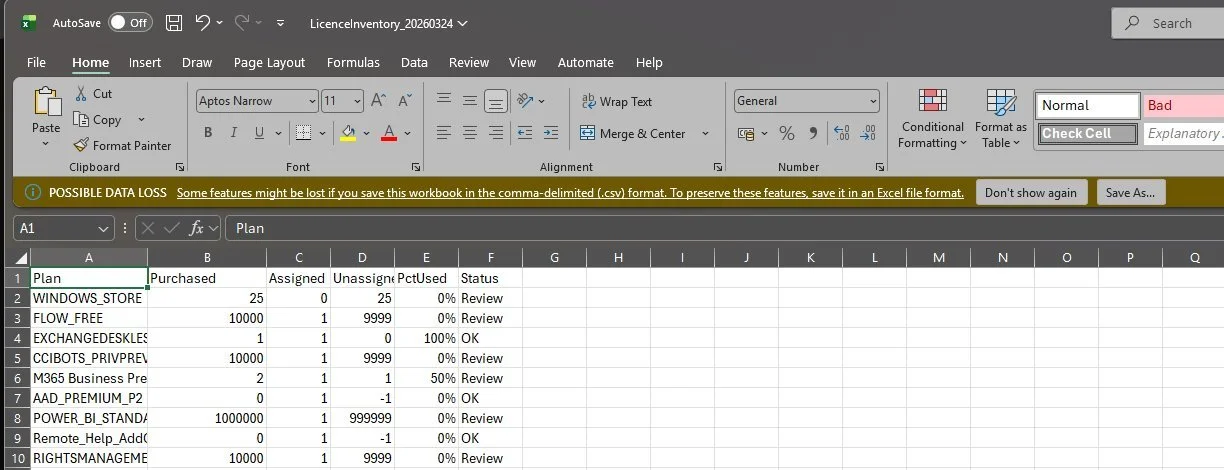Click the Save As... button
1224x470 pixels.
click(x=1131, y=193)
